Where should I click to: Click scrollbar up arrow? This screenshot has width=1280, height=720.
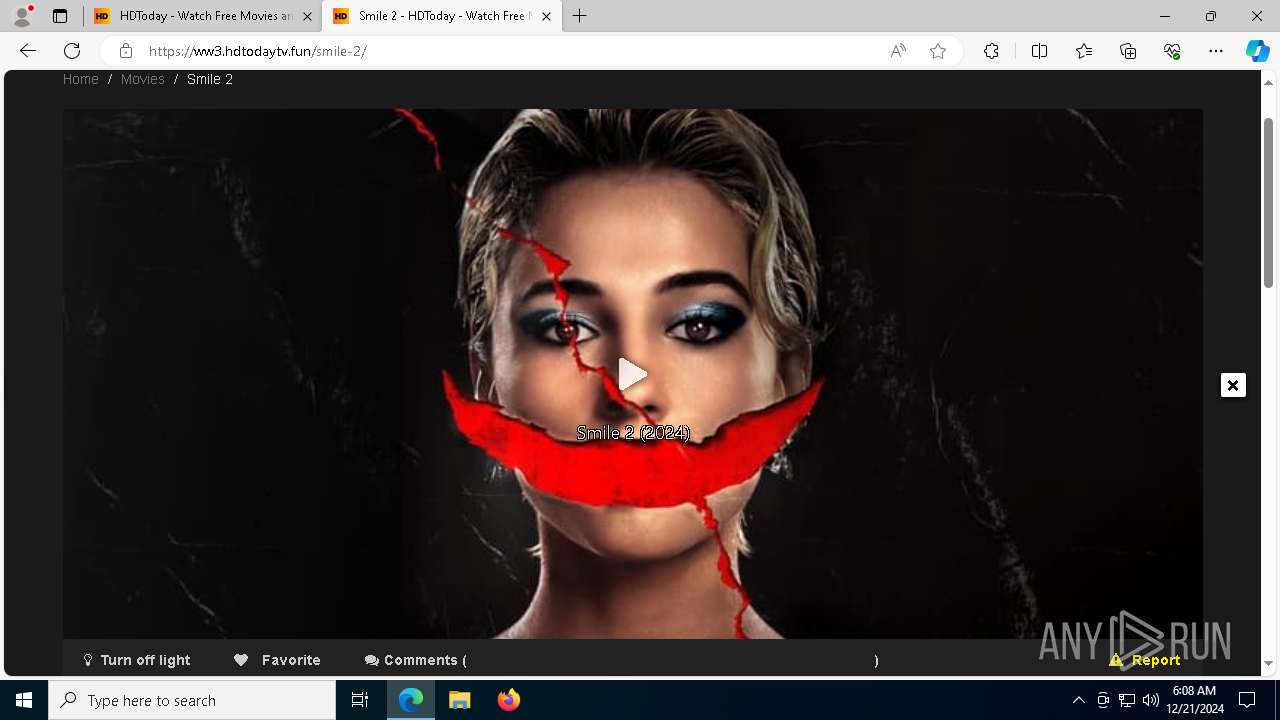[1269, 83]
